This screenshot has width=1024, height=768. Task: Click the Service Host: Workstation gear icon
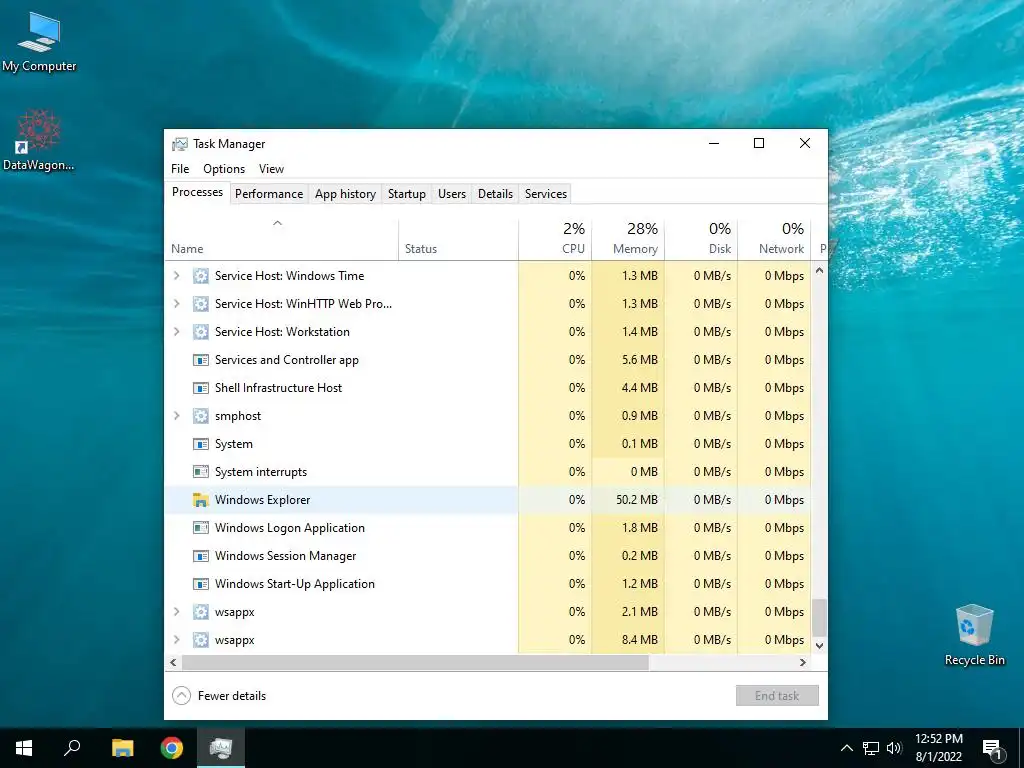click(200, 332)
